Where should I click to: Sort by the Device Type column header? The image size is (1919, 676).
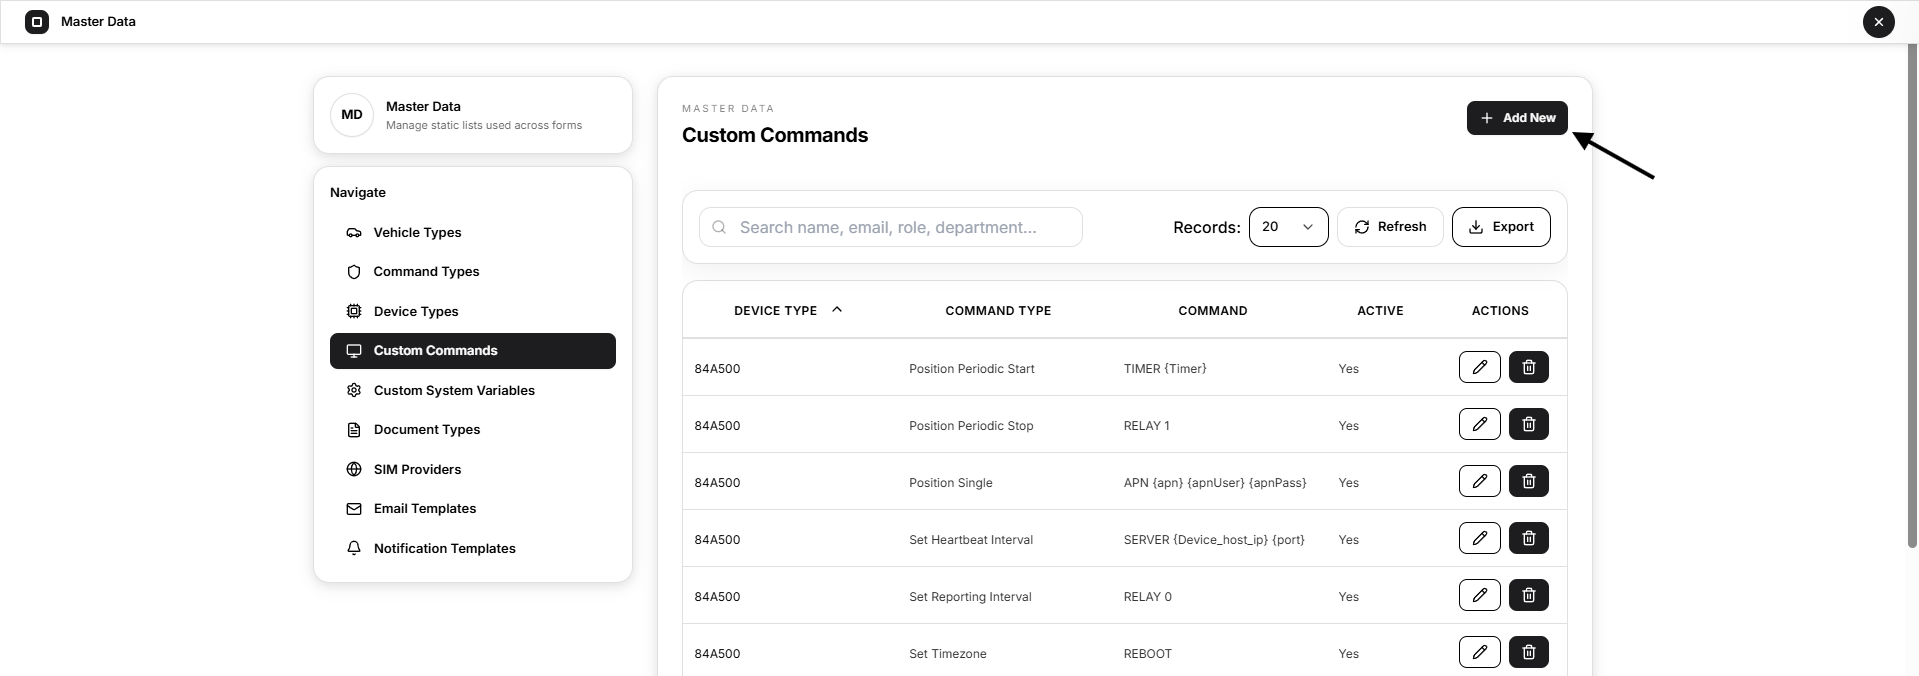788,311
